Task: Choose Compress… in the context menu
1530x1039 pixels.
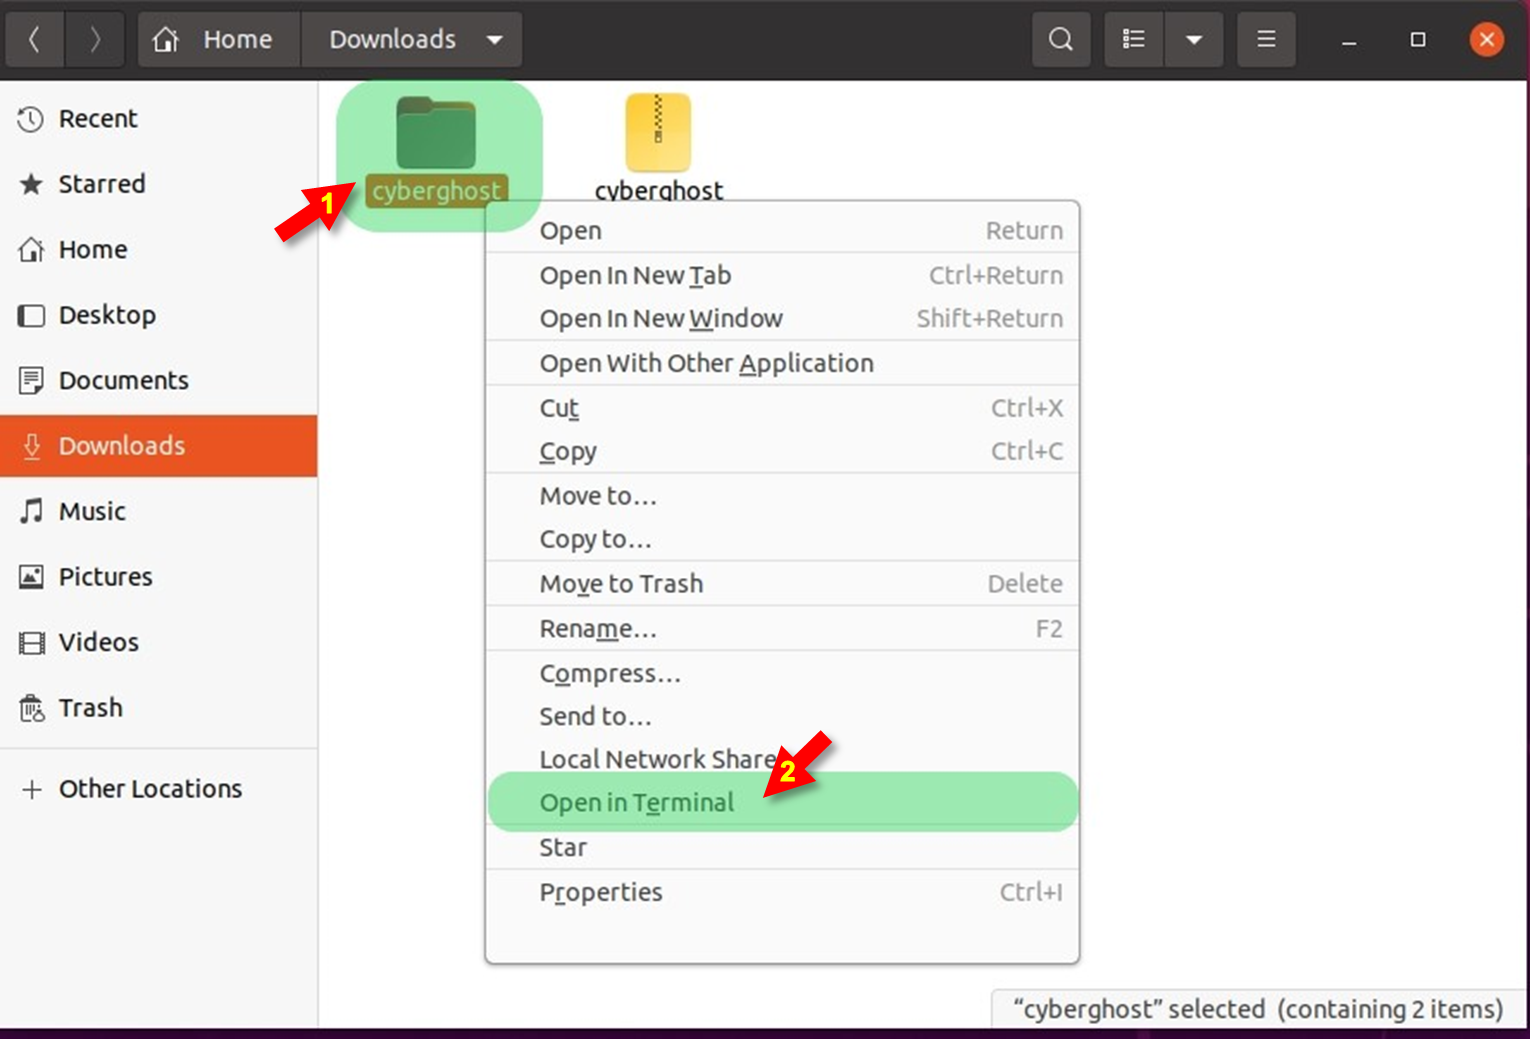Action: tap(782, 674)
